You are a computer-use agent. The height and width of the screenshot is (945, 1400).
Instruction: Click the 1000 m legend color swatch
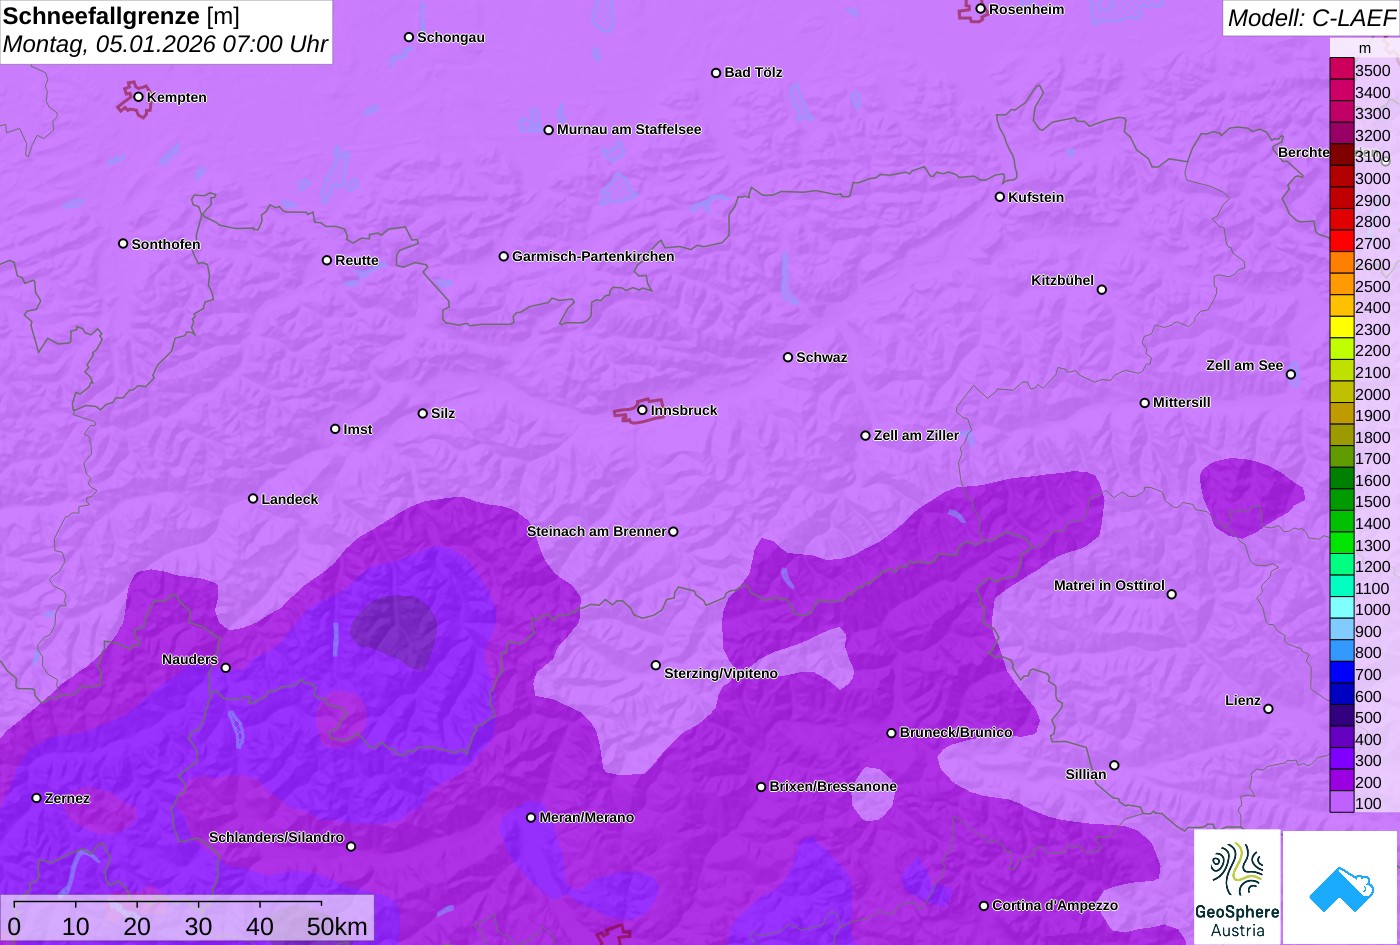pyautogui.click(x=1342, y=608)
